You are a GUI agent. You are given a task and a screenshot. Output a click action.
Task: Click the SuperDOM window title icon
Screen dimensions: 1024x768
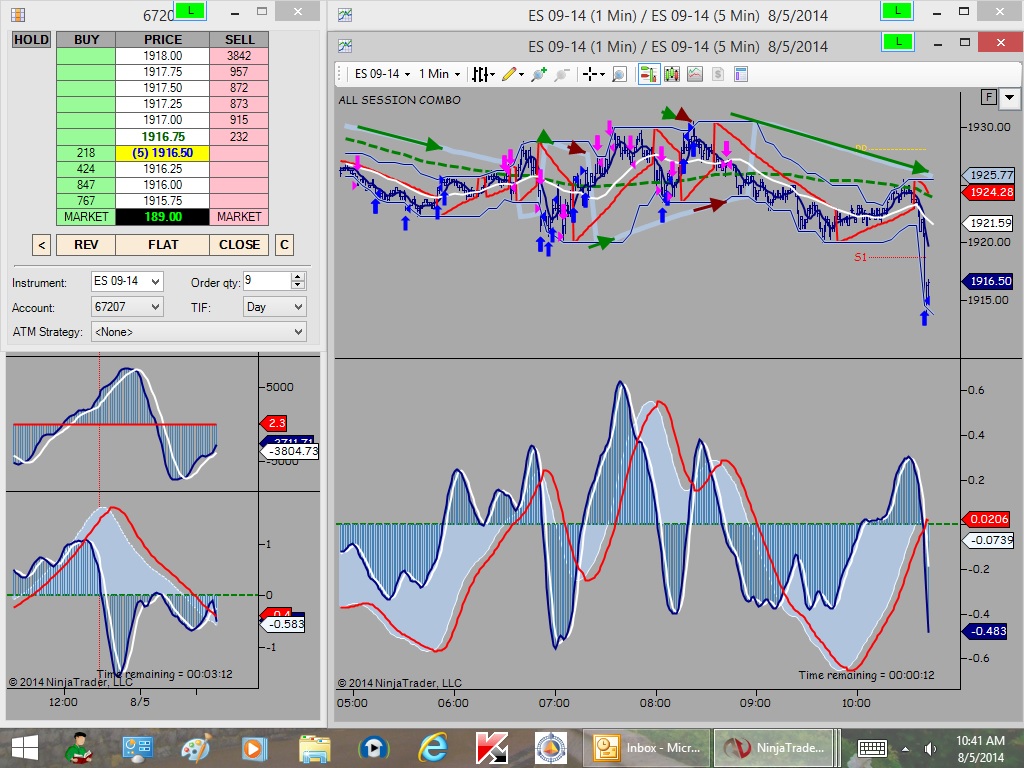pyautogui.click(x=18, y=14)
